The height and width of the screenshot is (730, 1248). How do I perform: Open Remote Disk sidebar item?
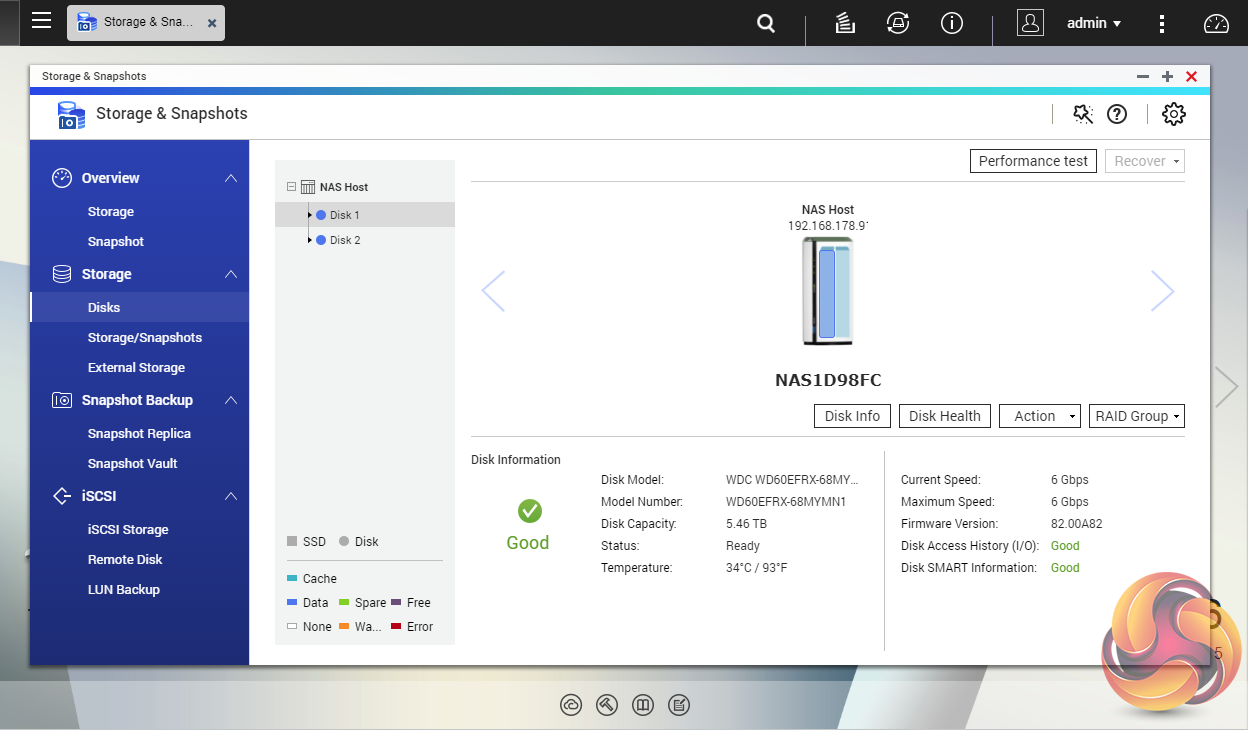[x=125, y=560]
